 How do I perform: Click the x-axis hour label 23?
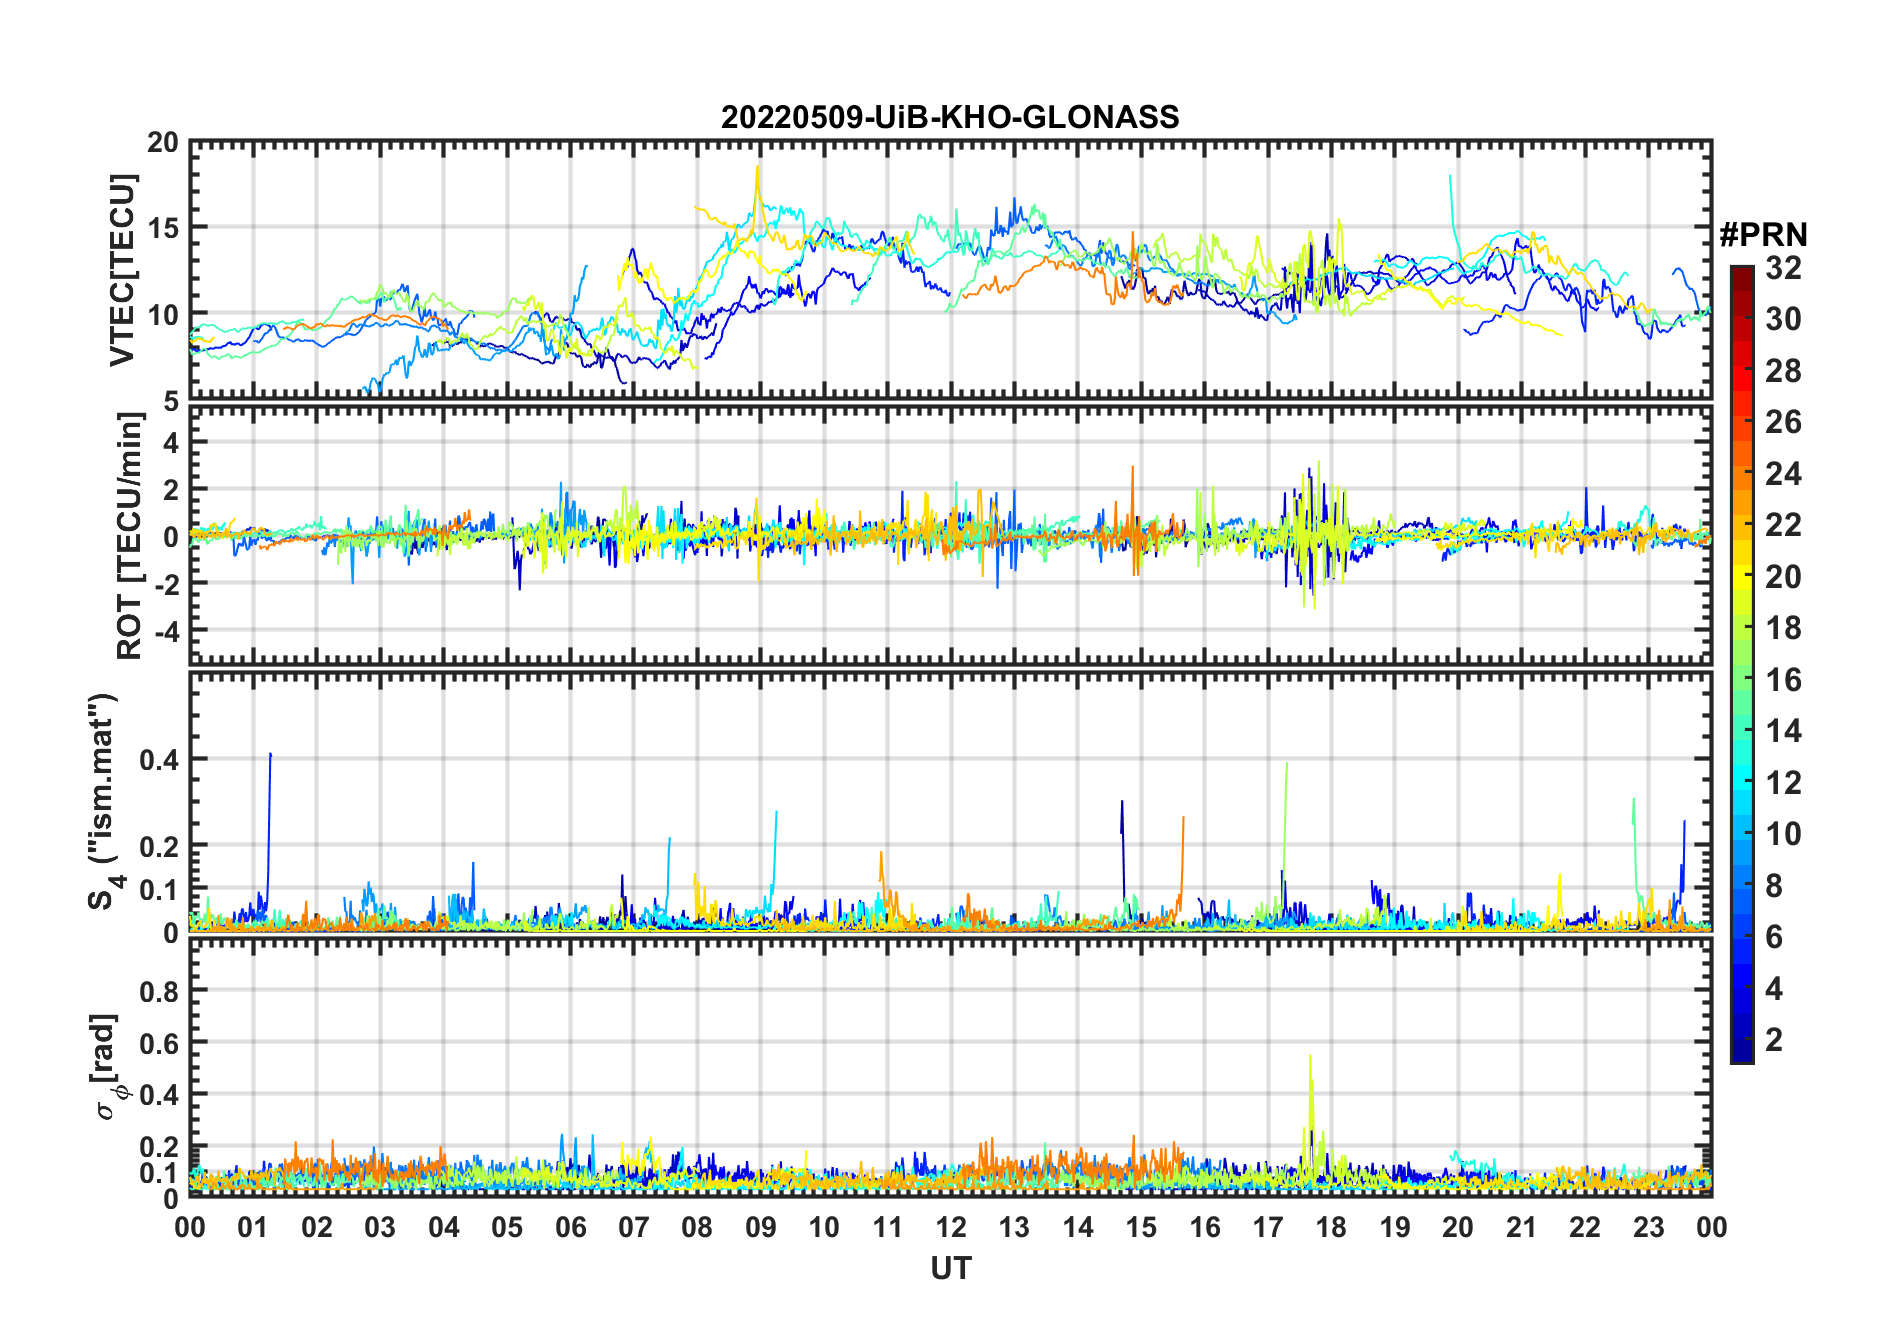[1649, 1228]
